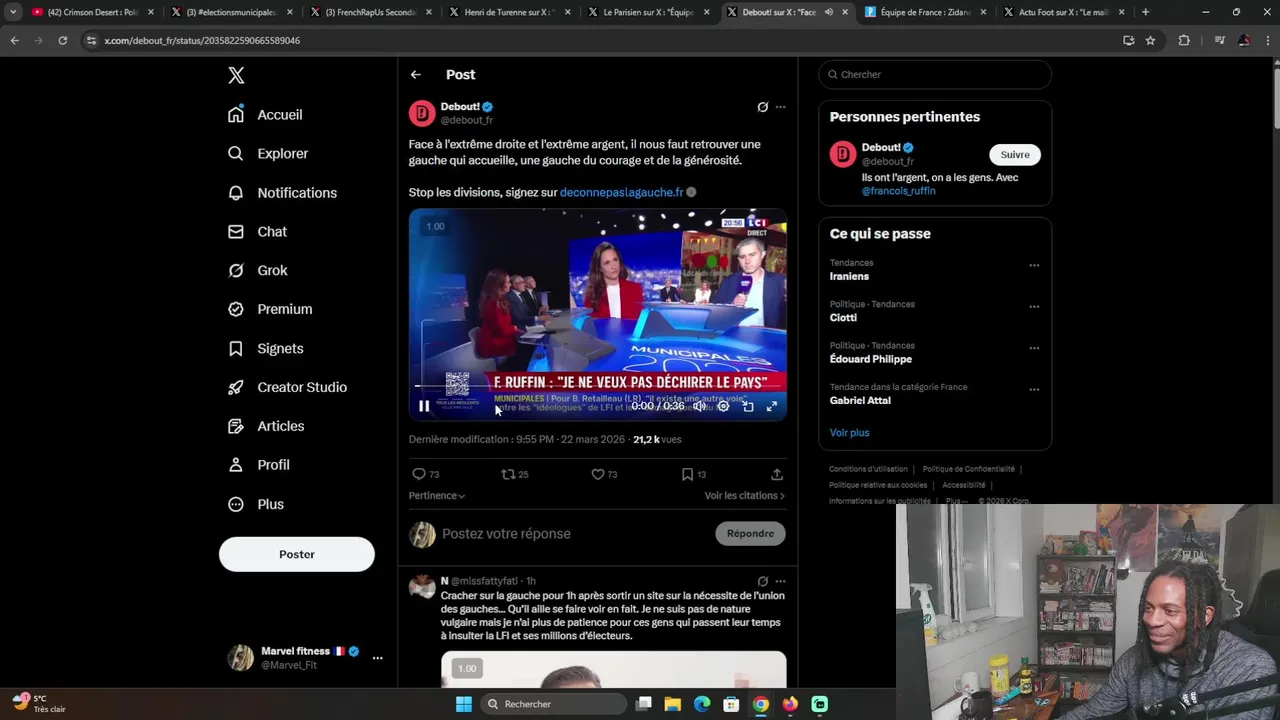
Task: Open the Plus more menu
Action: click(x=256, y=505)
